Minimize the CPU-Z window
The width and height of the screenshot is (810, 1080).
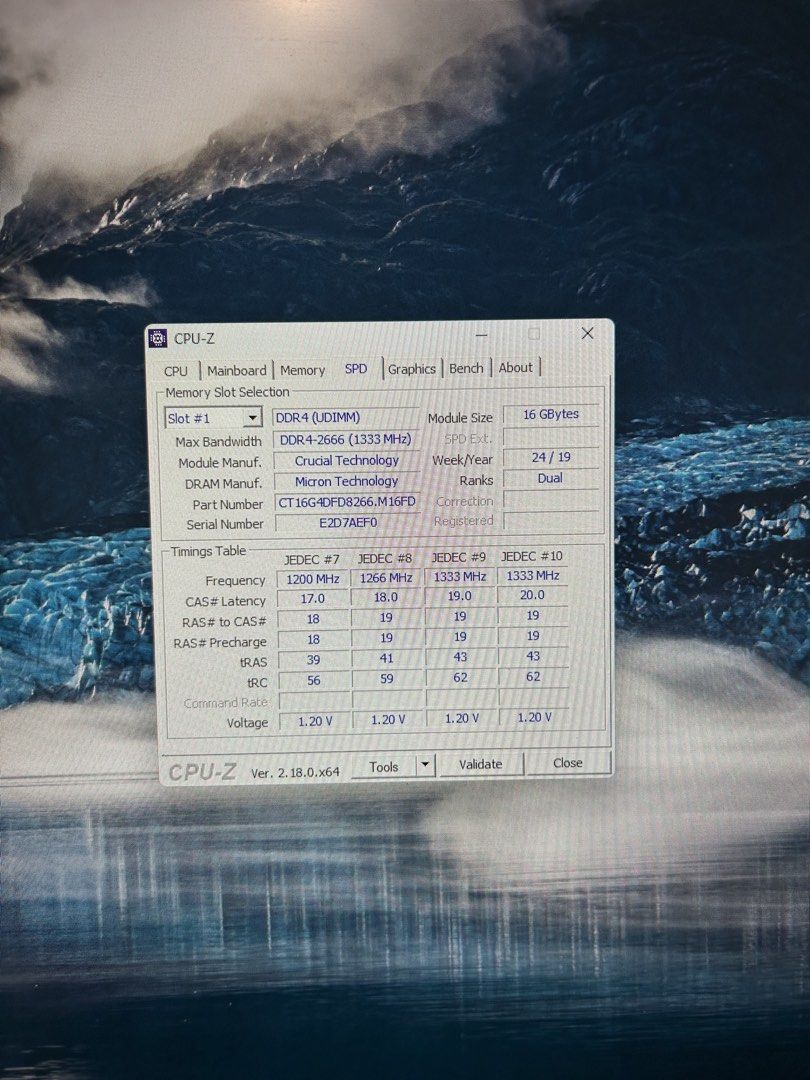tap(481, 335)
